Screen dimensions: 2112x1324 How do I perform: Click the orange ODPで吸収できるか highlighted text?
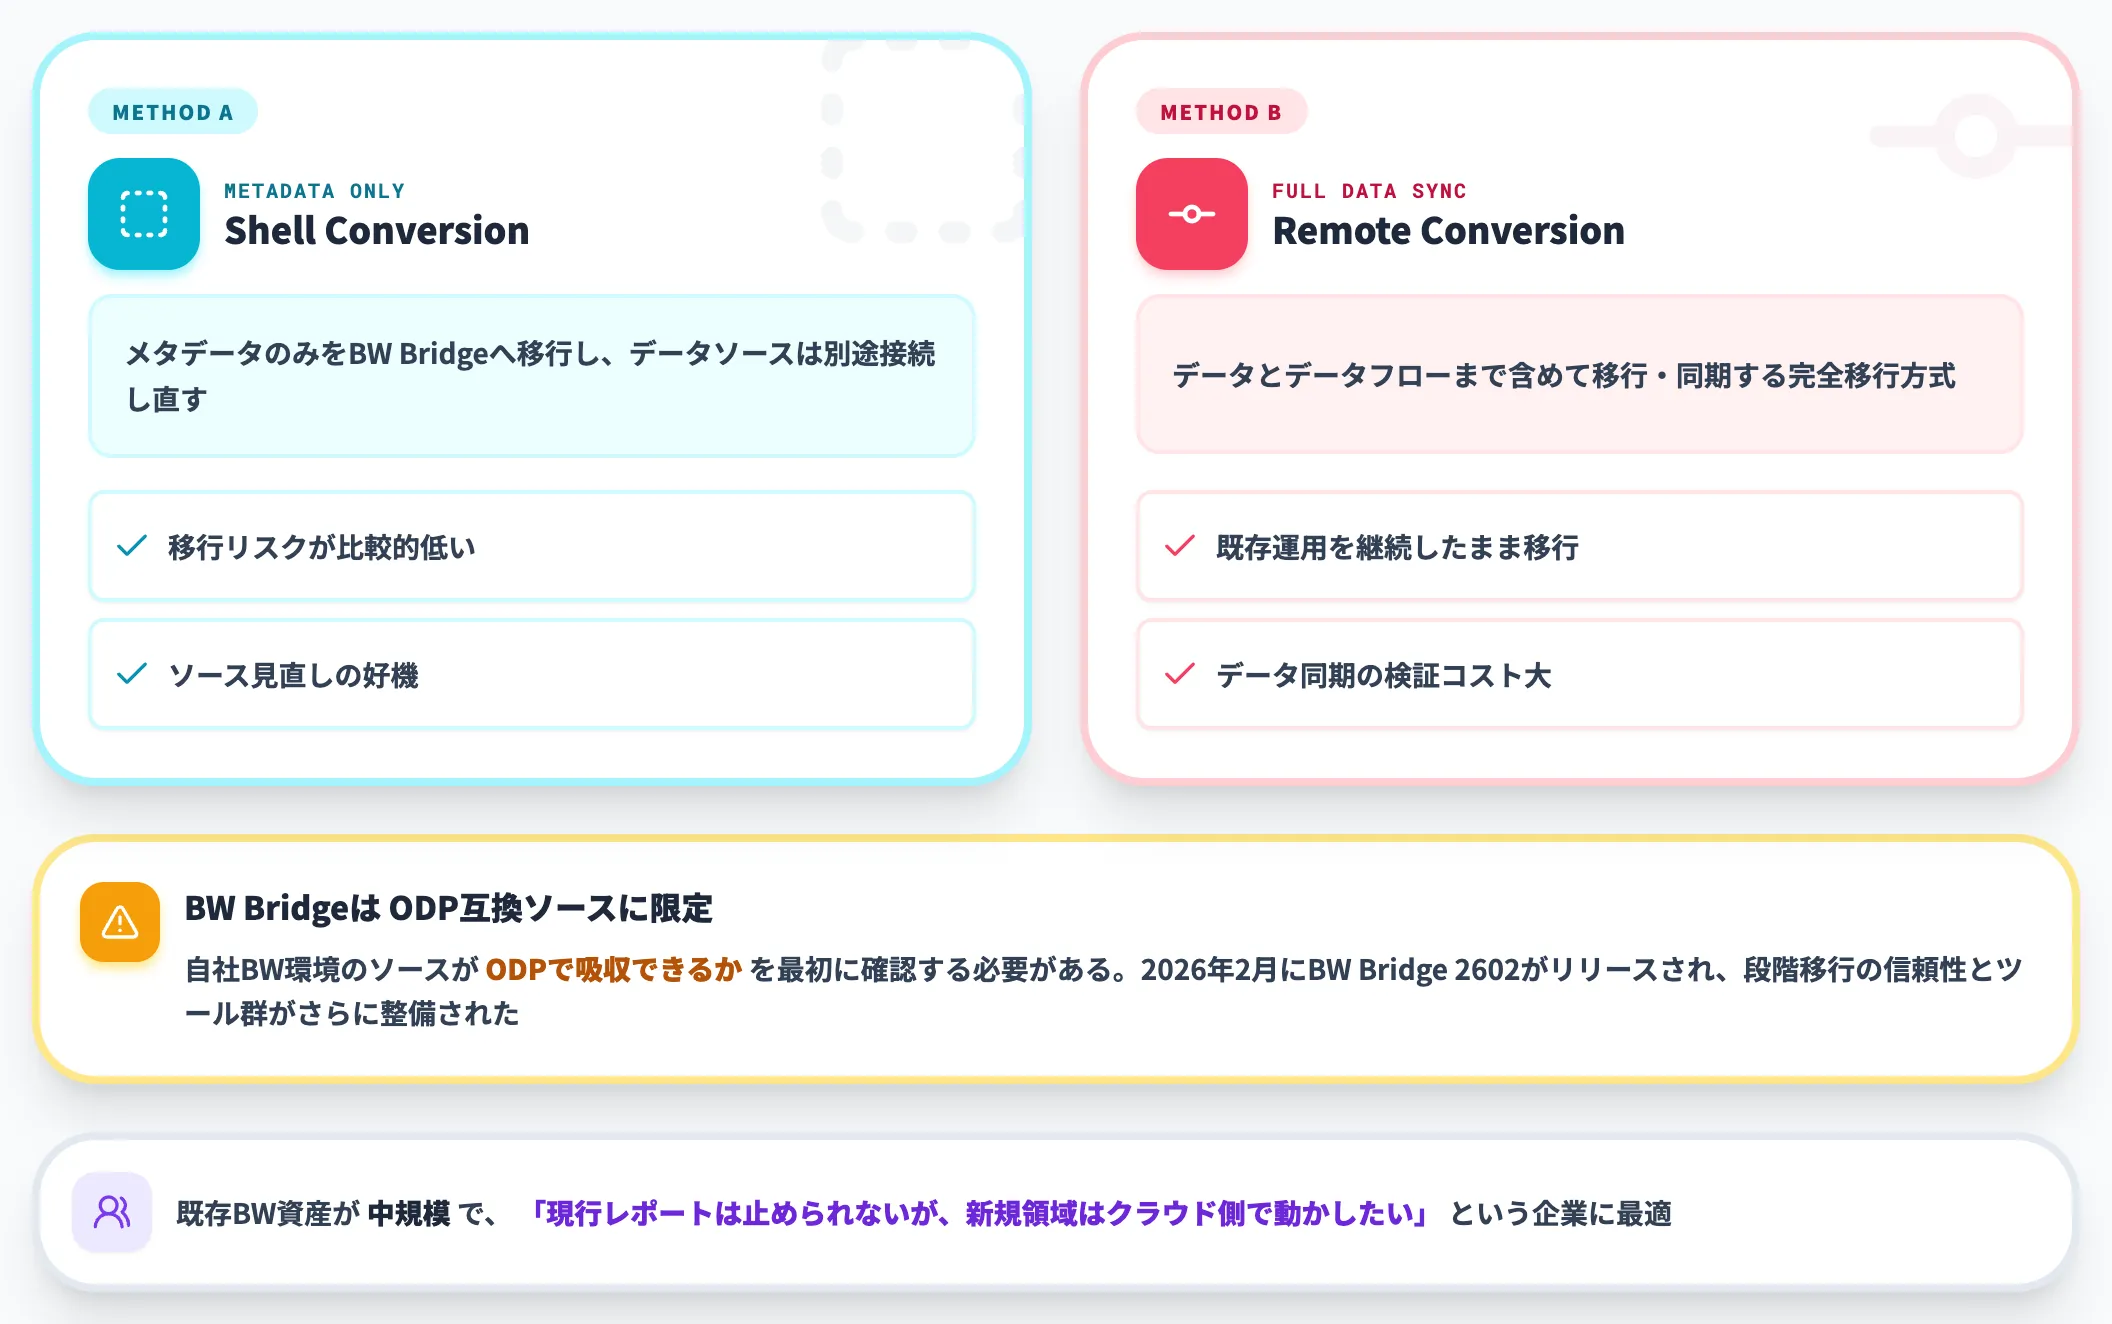click(613, 969)
